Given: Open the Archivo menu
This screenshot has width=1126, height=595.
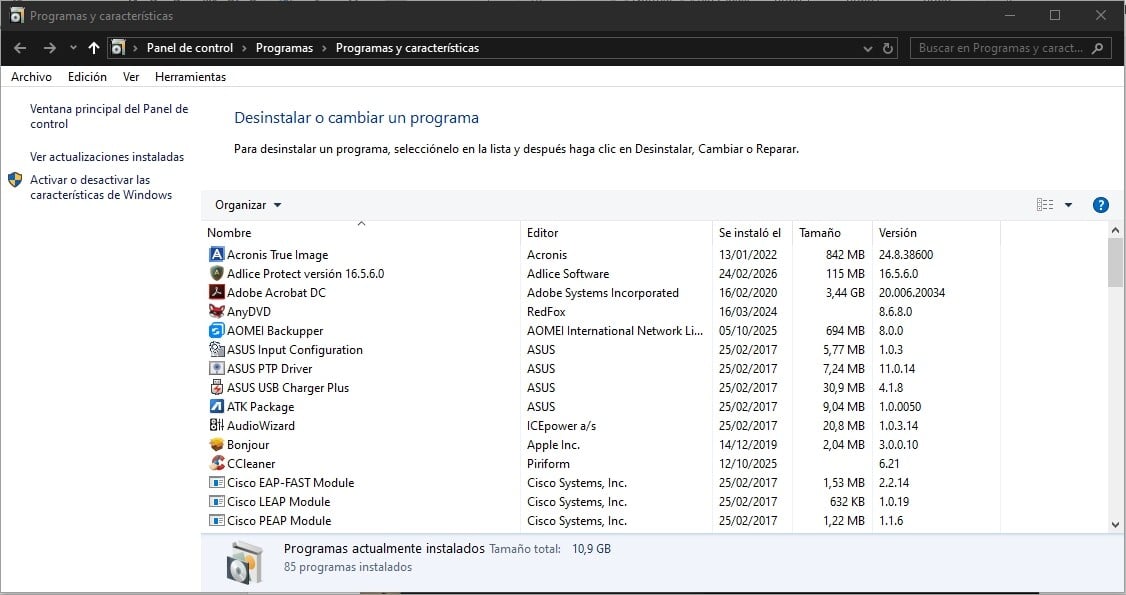Looking at the screenshot, I should click(31, 77).
